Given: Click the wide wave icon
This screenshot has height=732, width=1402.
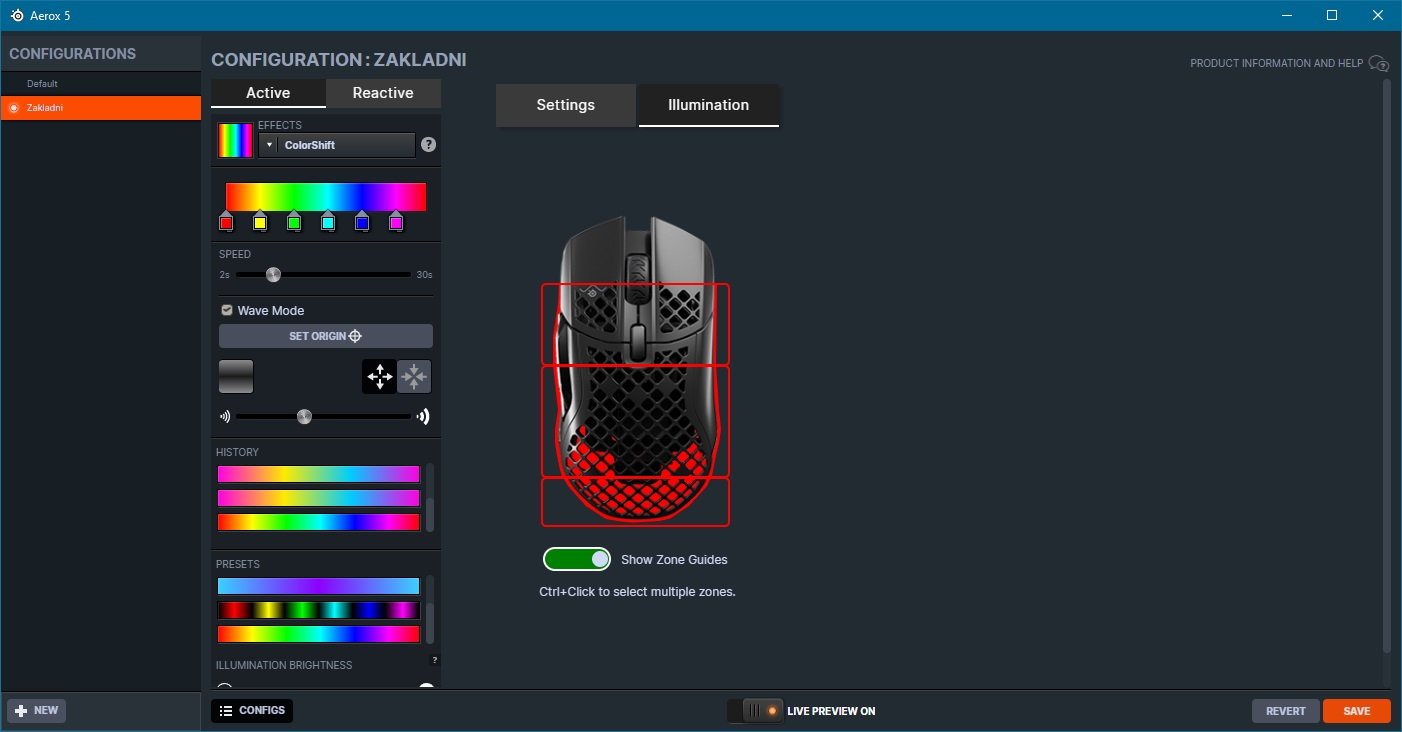Looking at the screenshot, I should point(424,417).
